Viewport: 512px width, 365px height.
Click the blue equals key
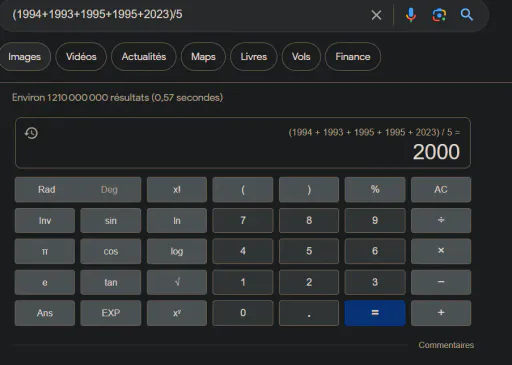click(x=375, y=313)
